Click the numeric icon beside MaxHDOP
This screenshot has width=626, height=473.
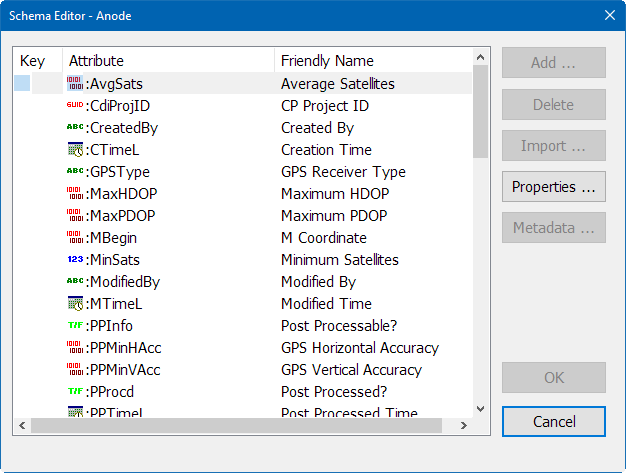tap(75, 193)
